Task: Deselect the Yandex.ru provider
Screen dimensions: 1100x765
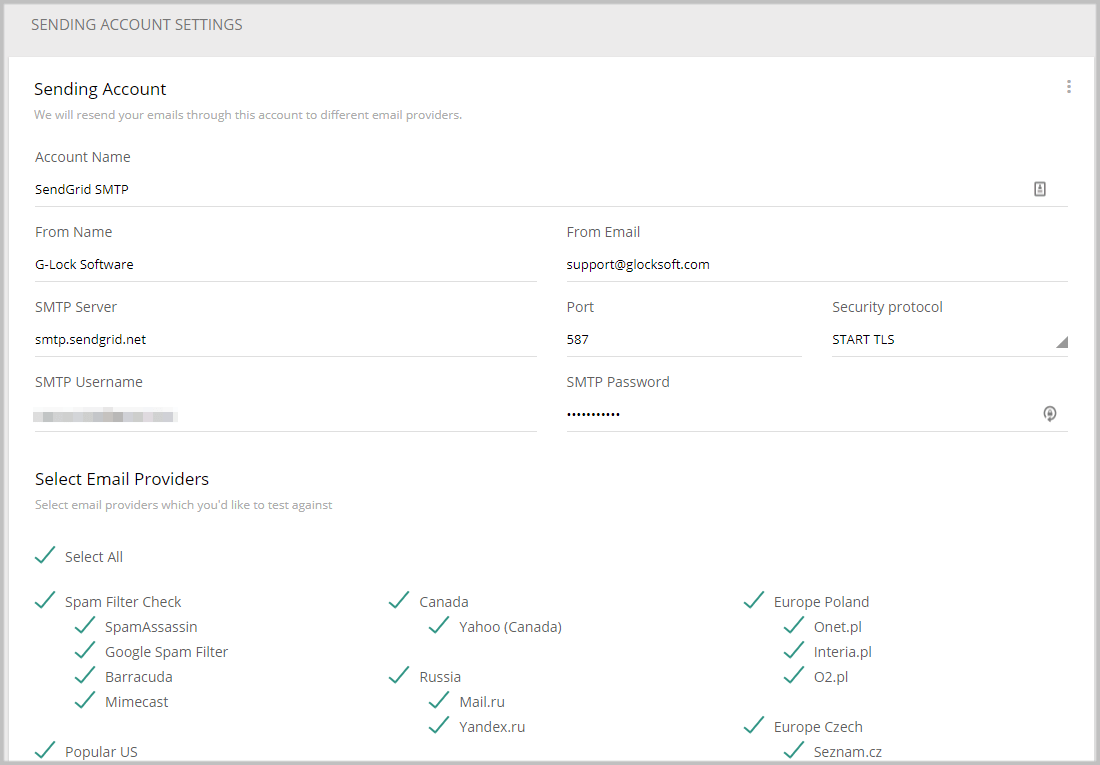Action: coord(439,725)
